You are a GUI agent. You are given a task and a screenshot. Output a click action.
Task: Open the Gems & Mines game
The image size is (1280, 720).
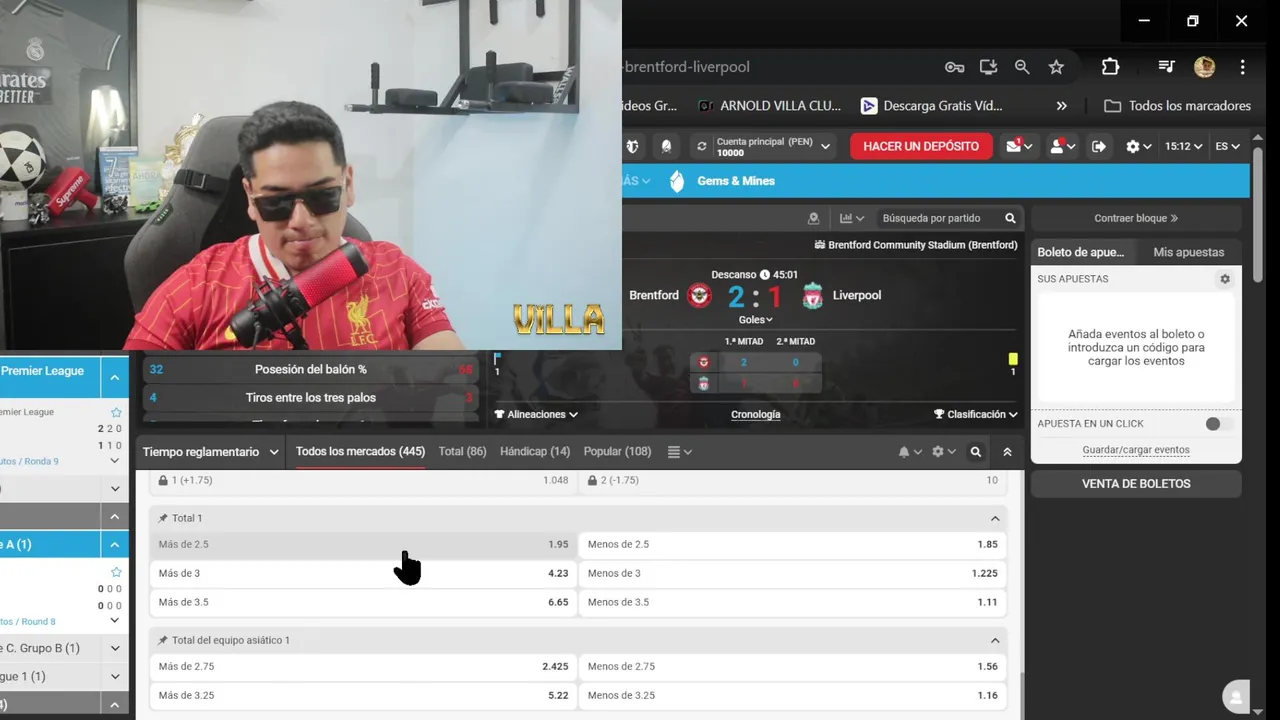pos(722,181)
